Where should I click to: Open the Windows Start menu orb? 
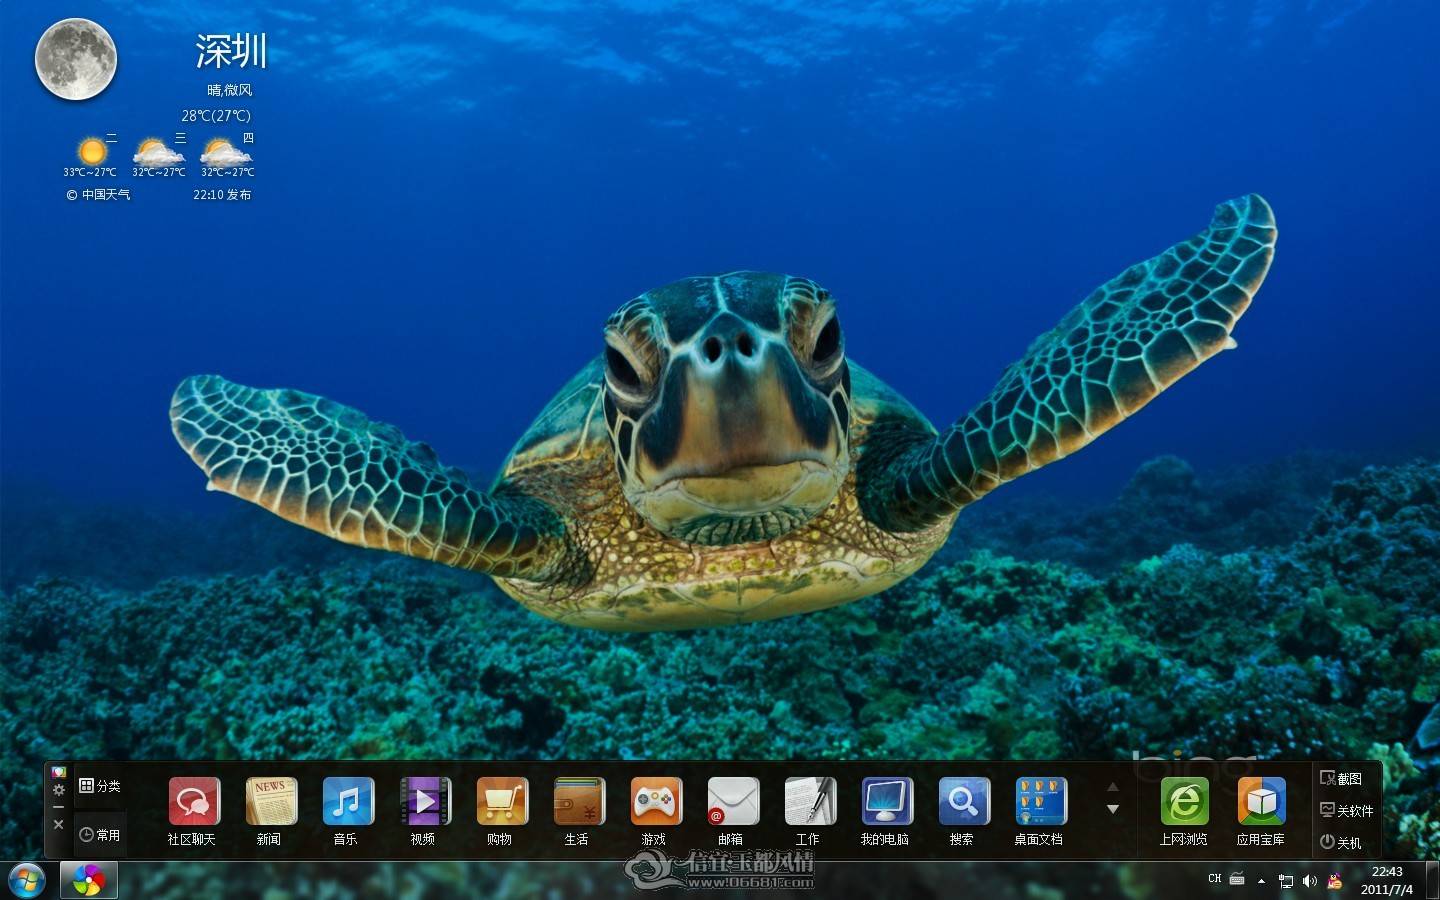pyautogui.click(x=27, y=881)
